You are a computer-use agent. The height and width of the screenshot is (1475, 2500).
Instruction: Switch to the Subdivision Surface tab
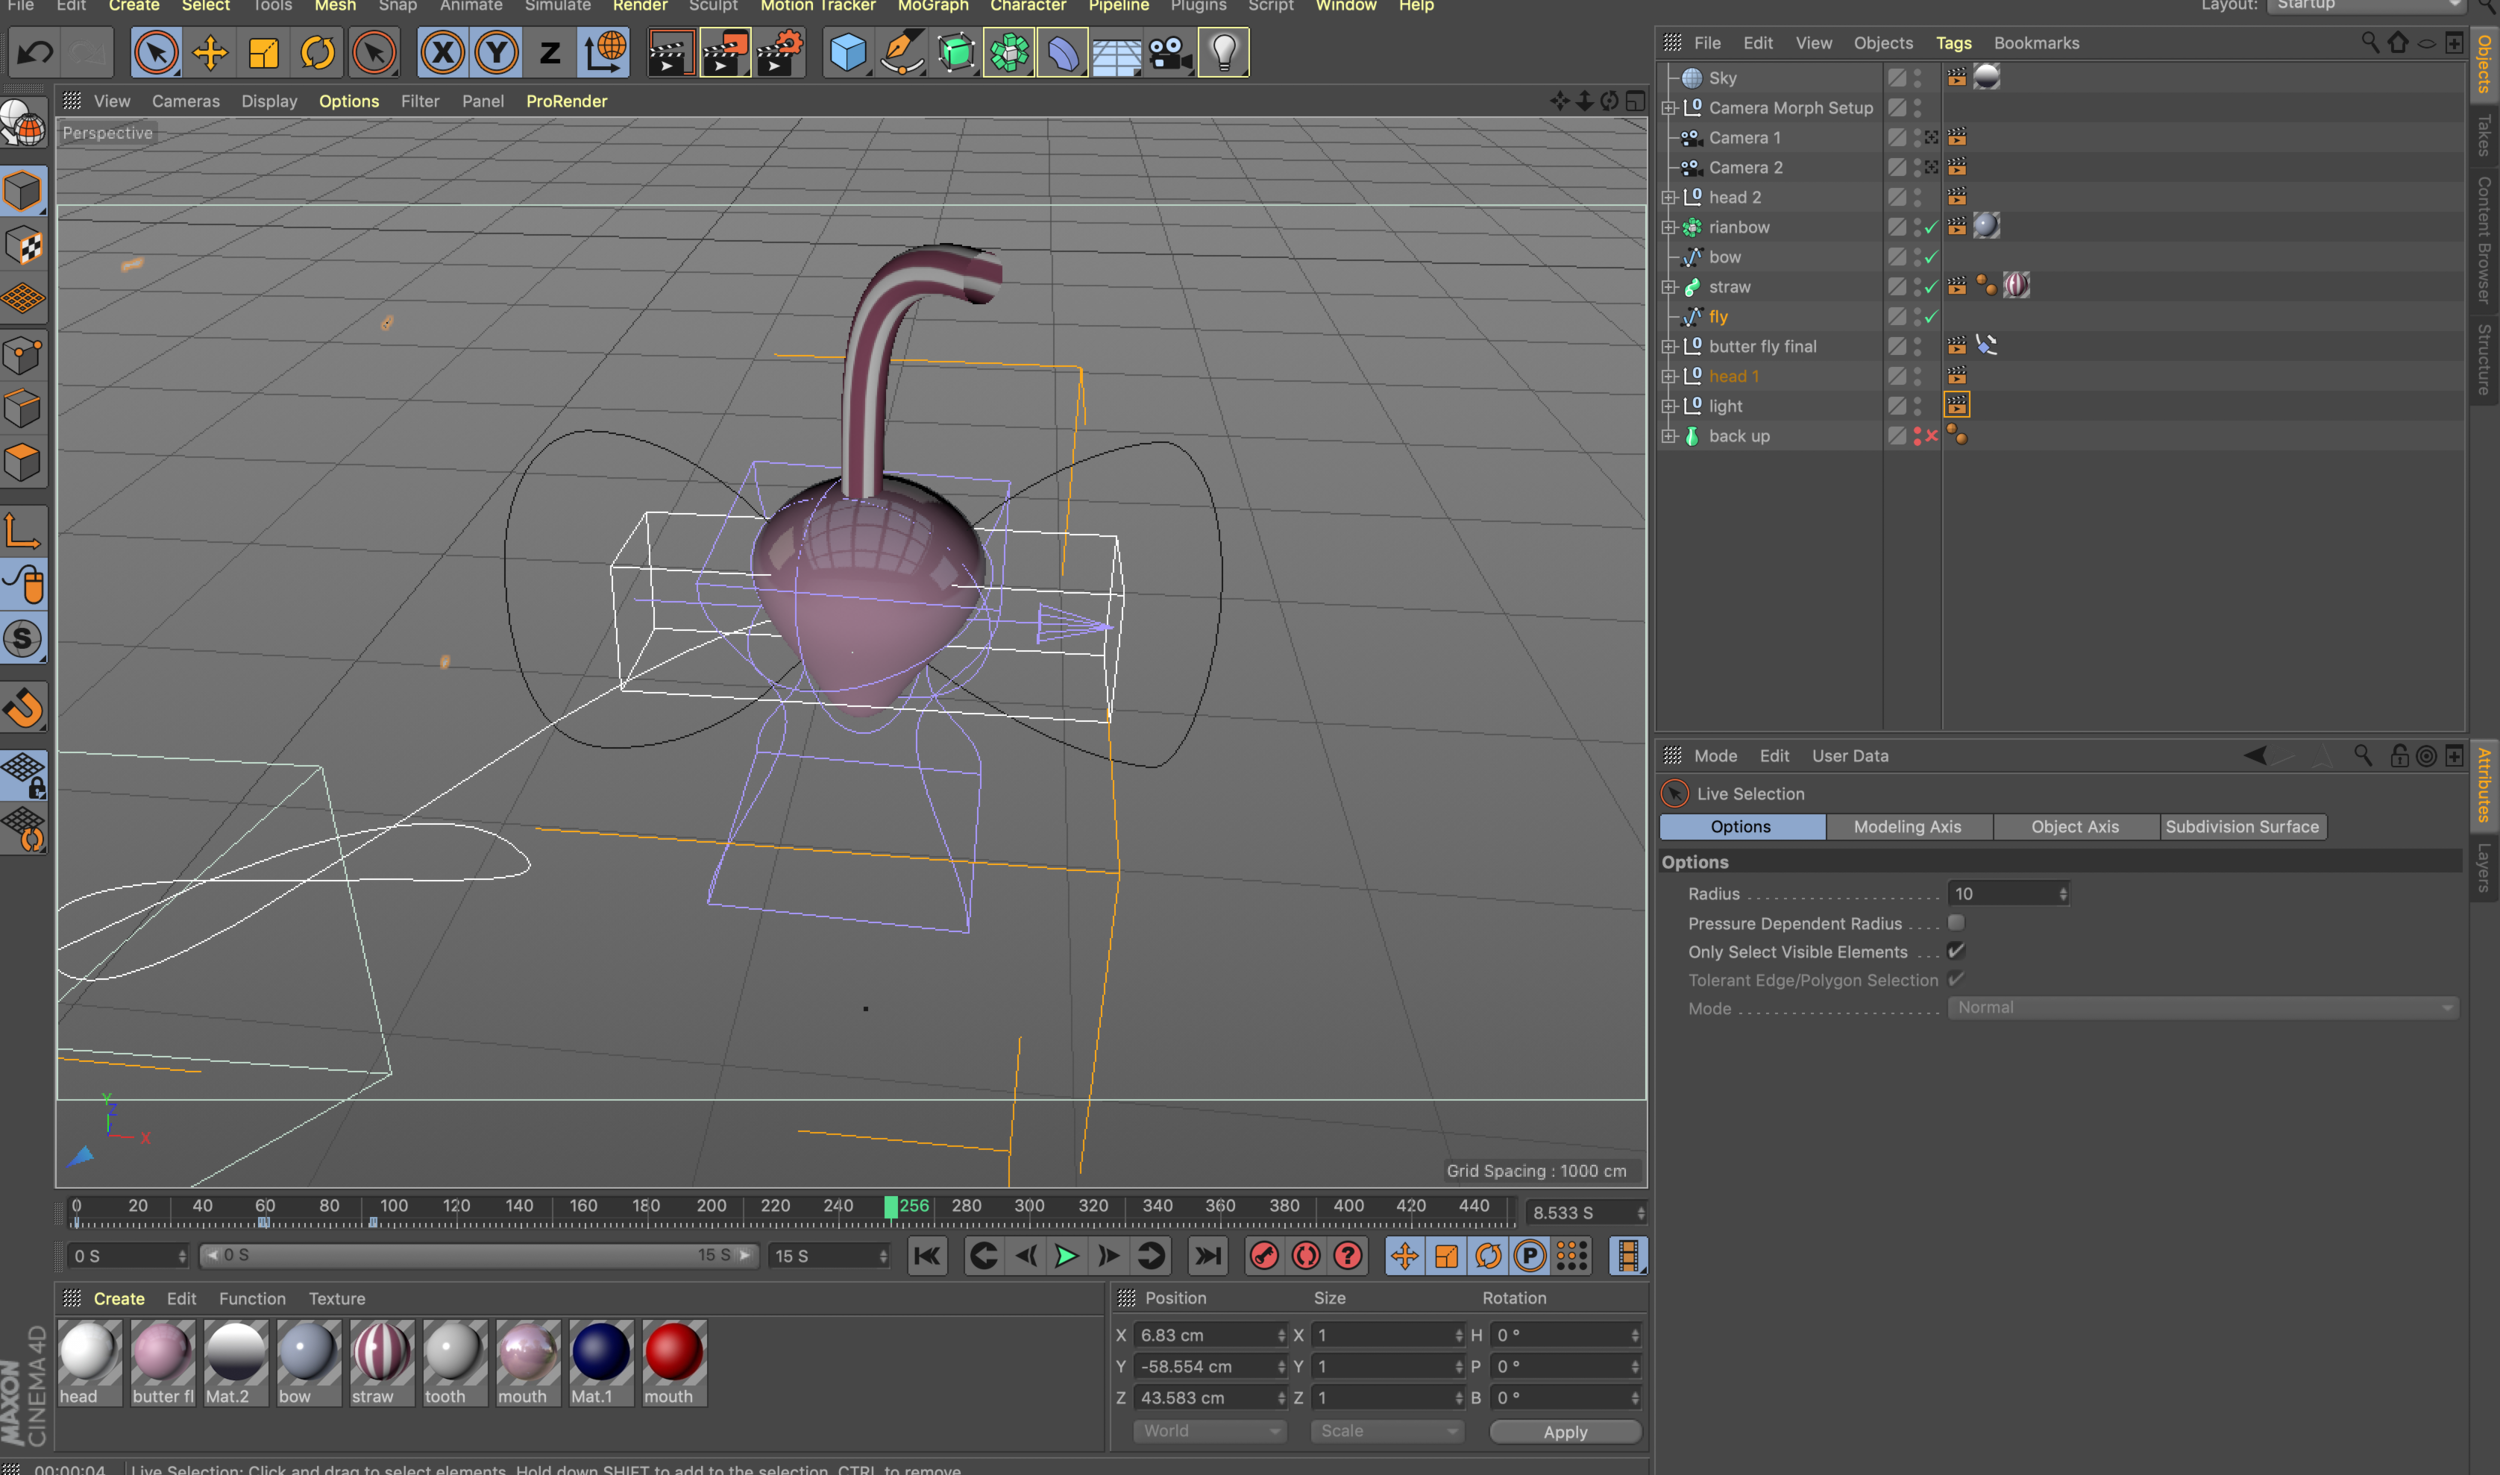pos(2242,827)
